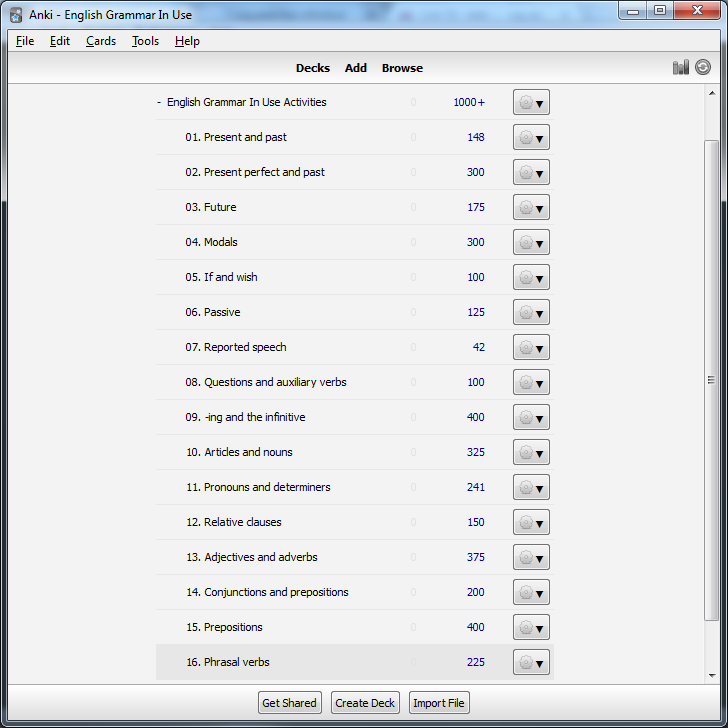
Task: Select deck 10. Articles and nouns
Action: pos(239,452)
